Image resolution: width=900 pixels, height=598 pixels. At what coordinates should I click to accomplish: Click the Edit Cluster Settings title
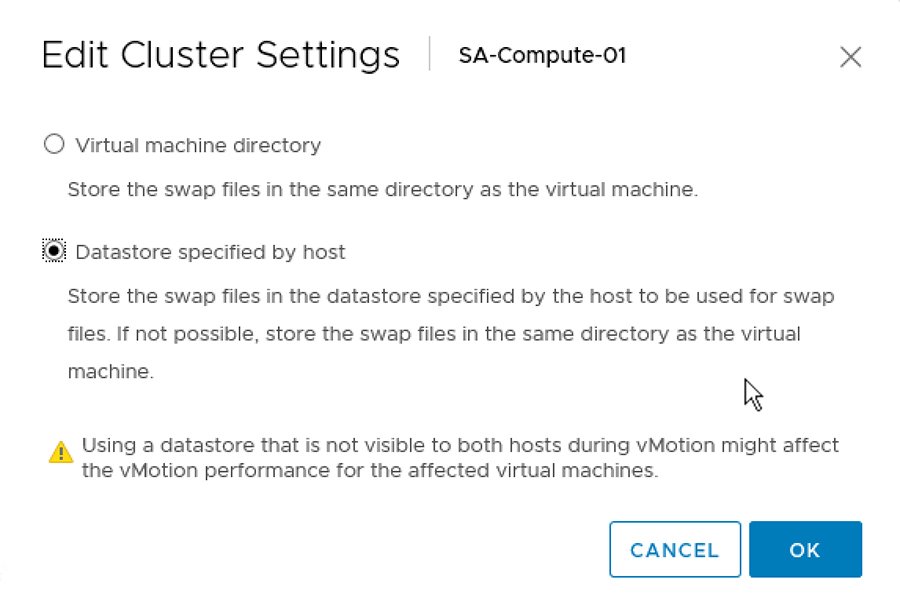[219, 56]
